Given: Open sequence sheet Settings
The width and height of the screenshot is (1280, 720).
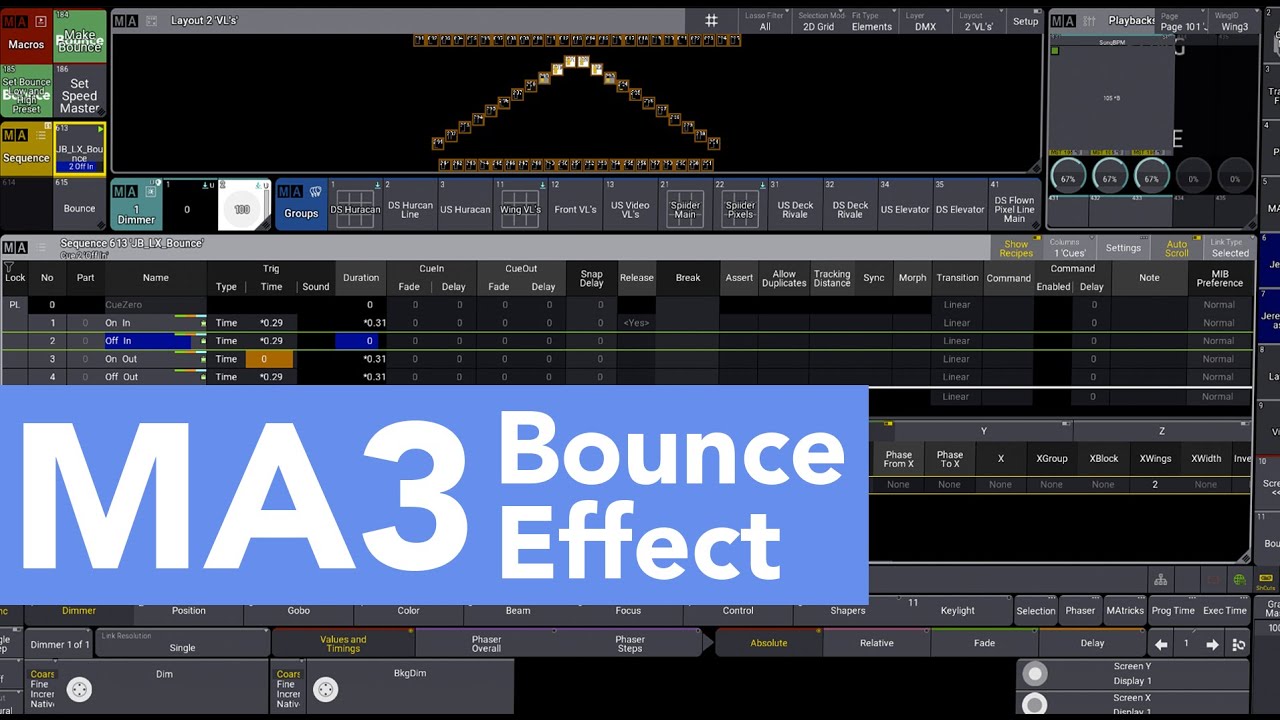Looking at the screenshot, I should [1122, 248].
